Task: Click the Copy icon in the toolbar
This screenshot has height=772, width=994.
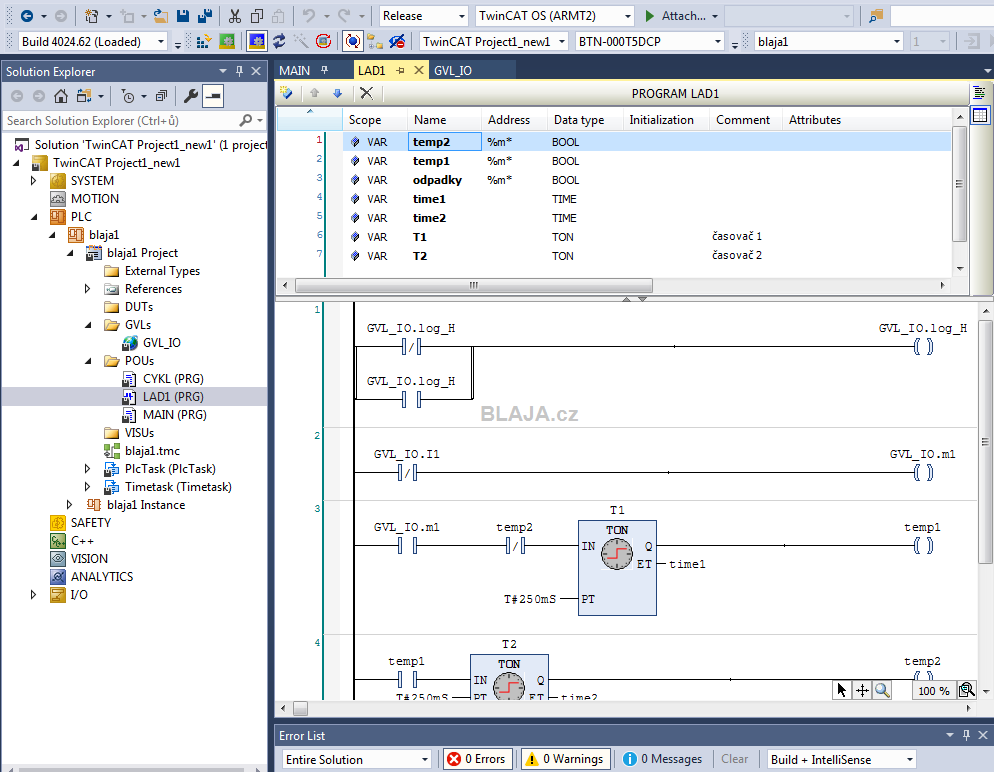Action: (x=257, y=16)
